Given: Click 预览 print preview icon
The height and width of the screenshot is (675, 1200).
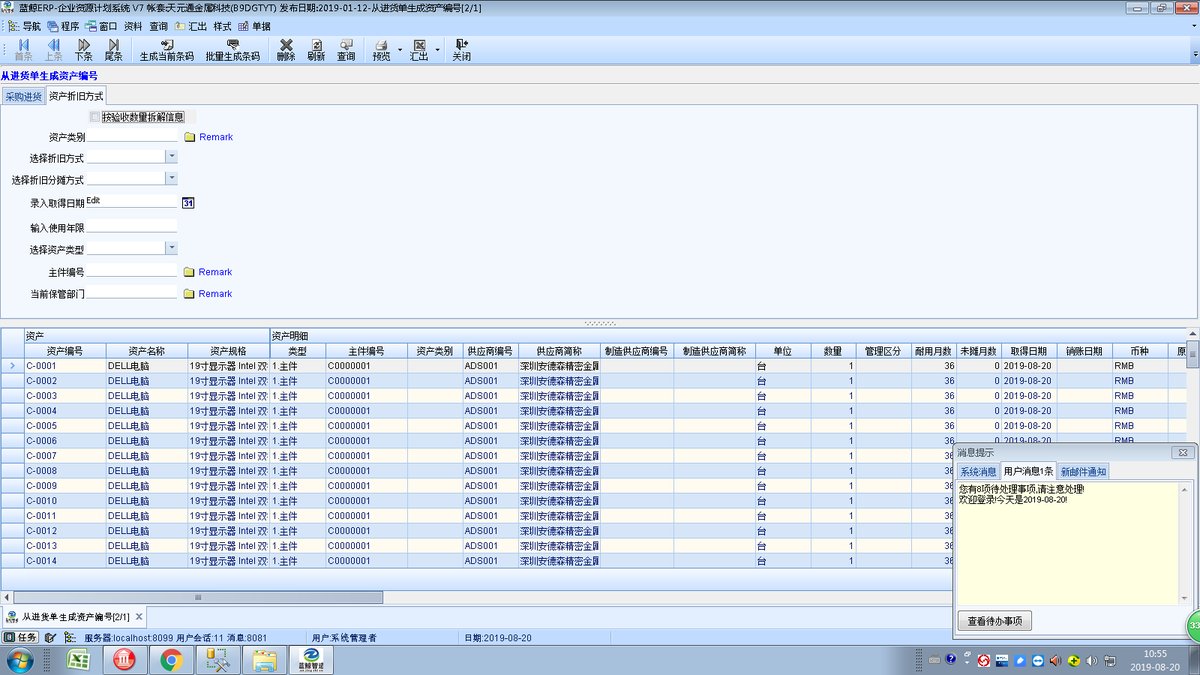Looking at the screenshot, I should tap(381, 50).
